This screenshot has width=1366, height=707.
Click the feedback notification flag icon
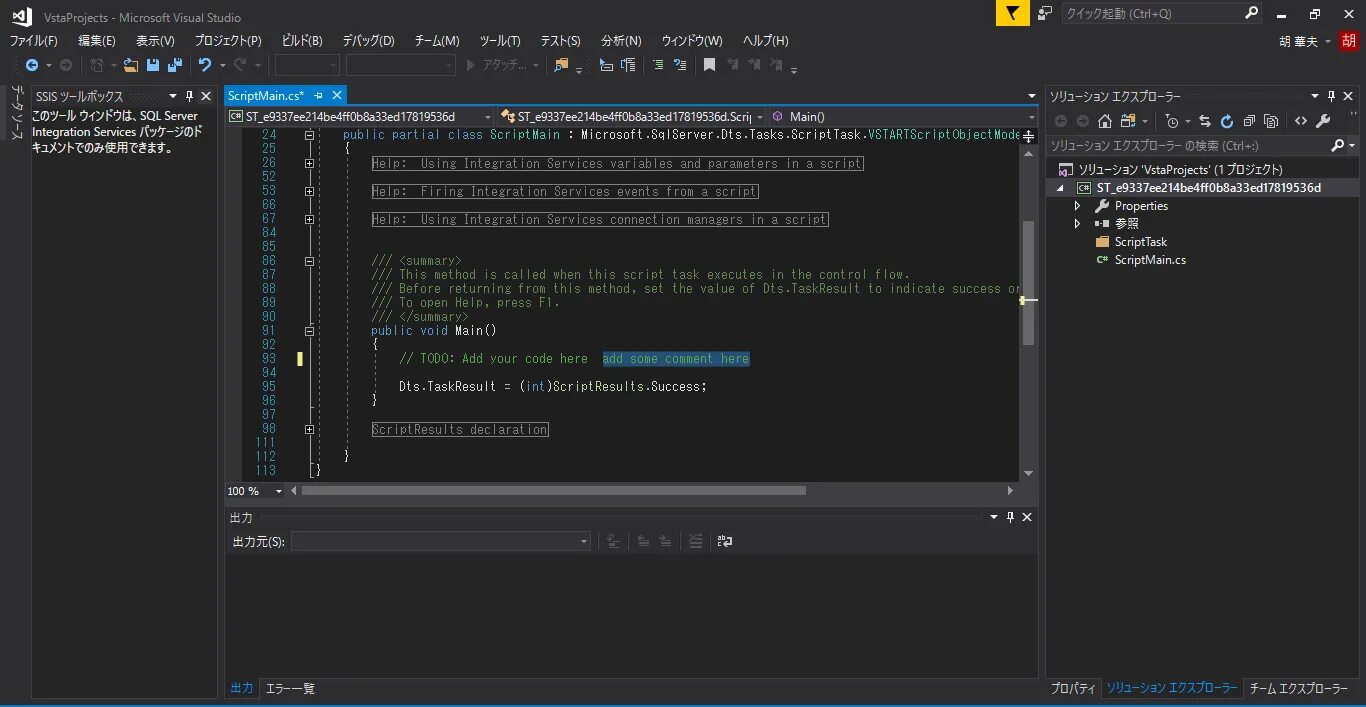tap(1012, 13)
